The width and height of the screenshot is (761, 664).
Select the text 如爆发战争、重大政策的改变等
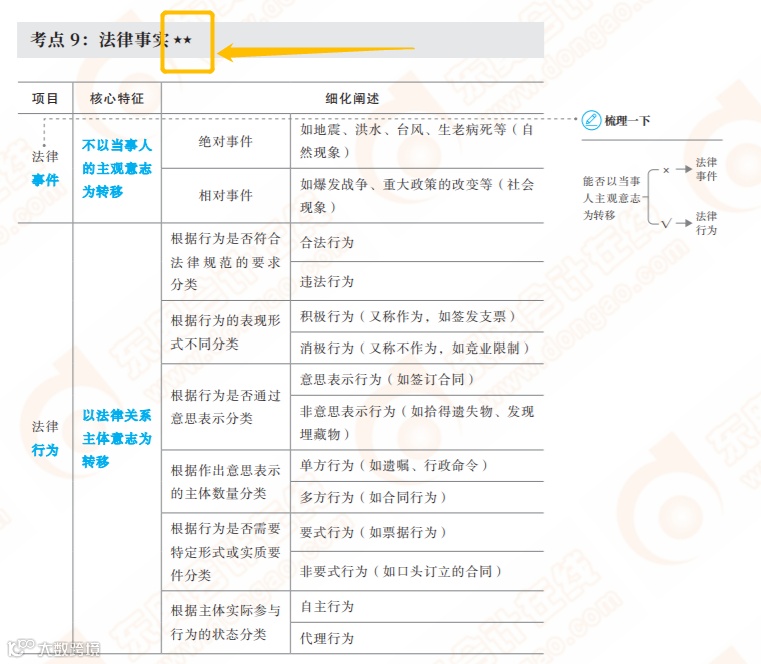click(396, 184)
